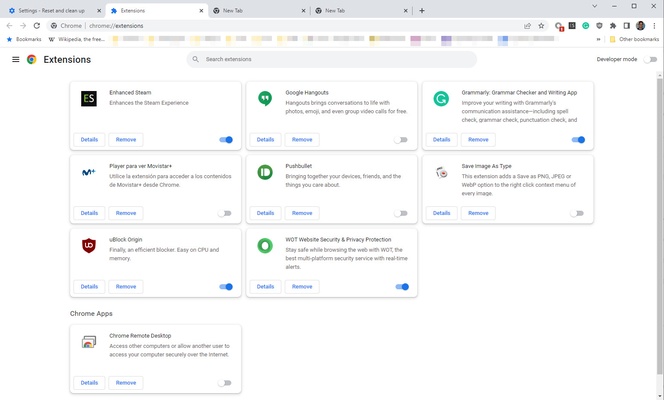The width and height of the screenshot is (664, 400).
Task: Open Details for uBlock Origin
Action: pyautogui.click(x=89, y=287)
